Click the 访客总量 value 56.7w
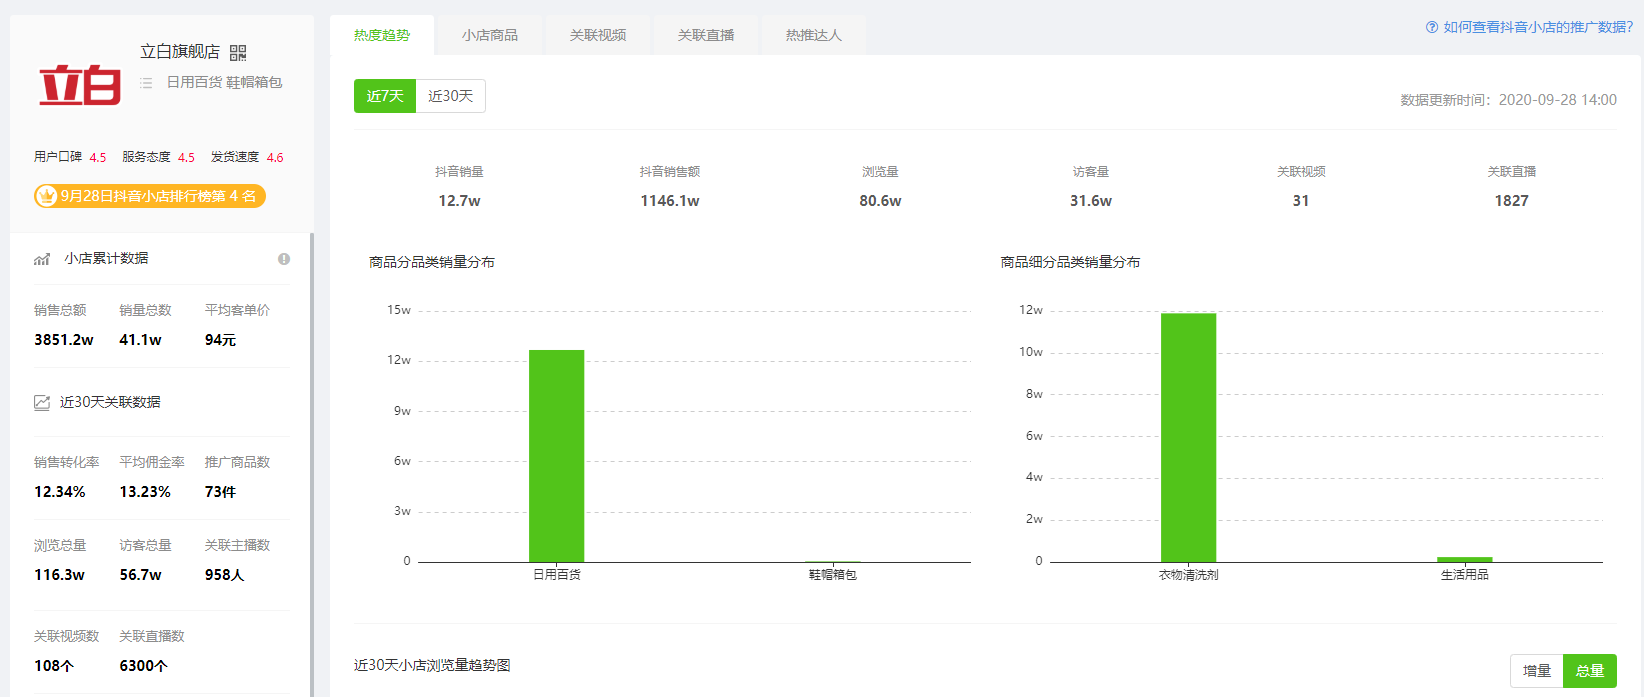Screen dimensions: 1644x697 pos(140,575)
